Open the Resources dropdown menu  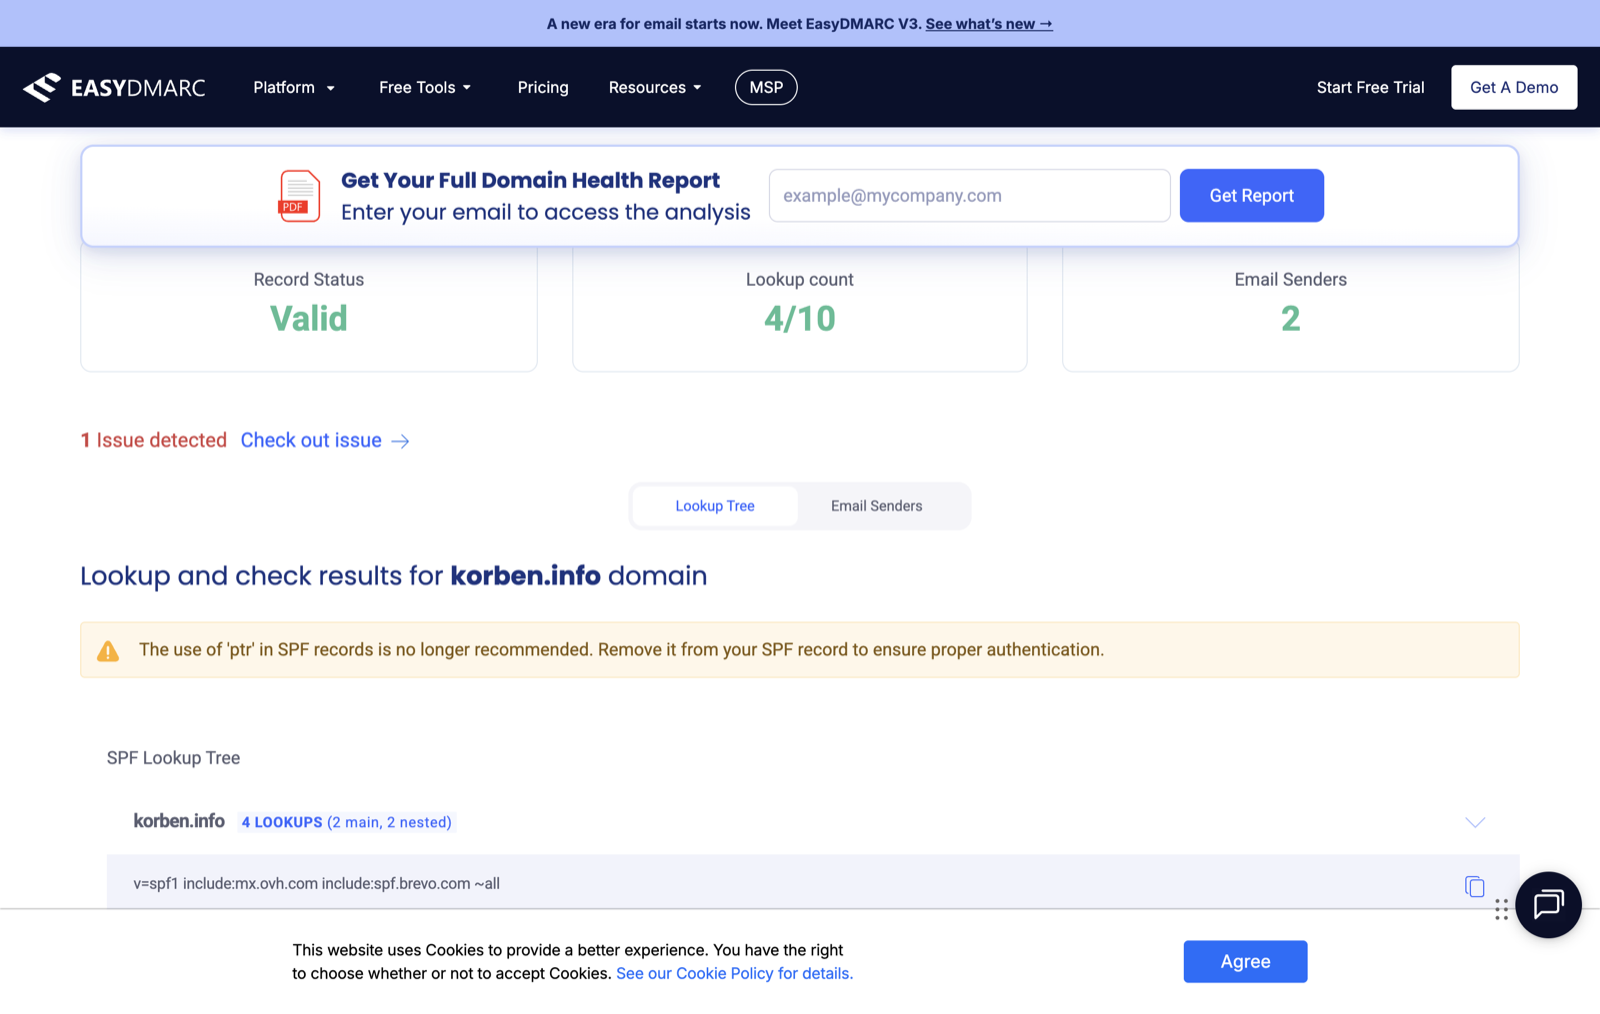point(655,88)
